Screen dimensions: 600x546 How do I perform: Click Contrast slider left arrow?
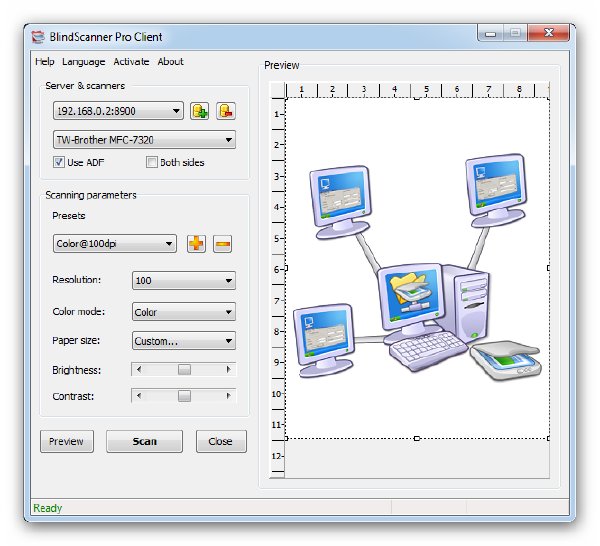[139, 396]
